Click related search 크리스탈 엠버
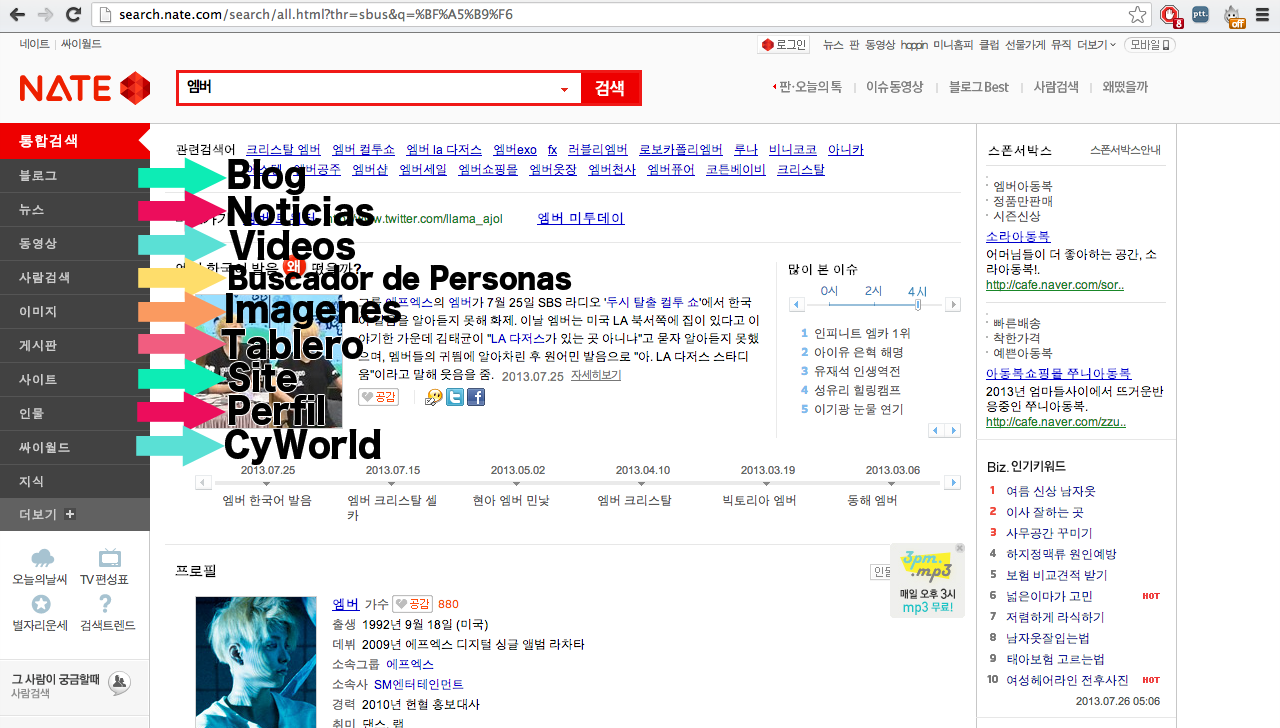This screenshot has width=1280, height=728. point(283,150)
